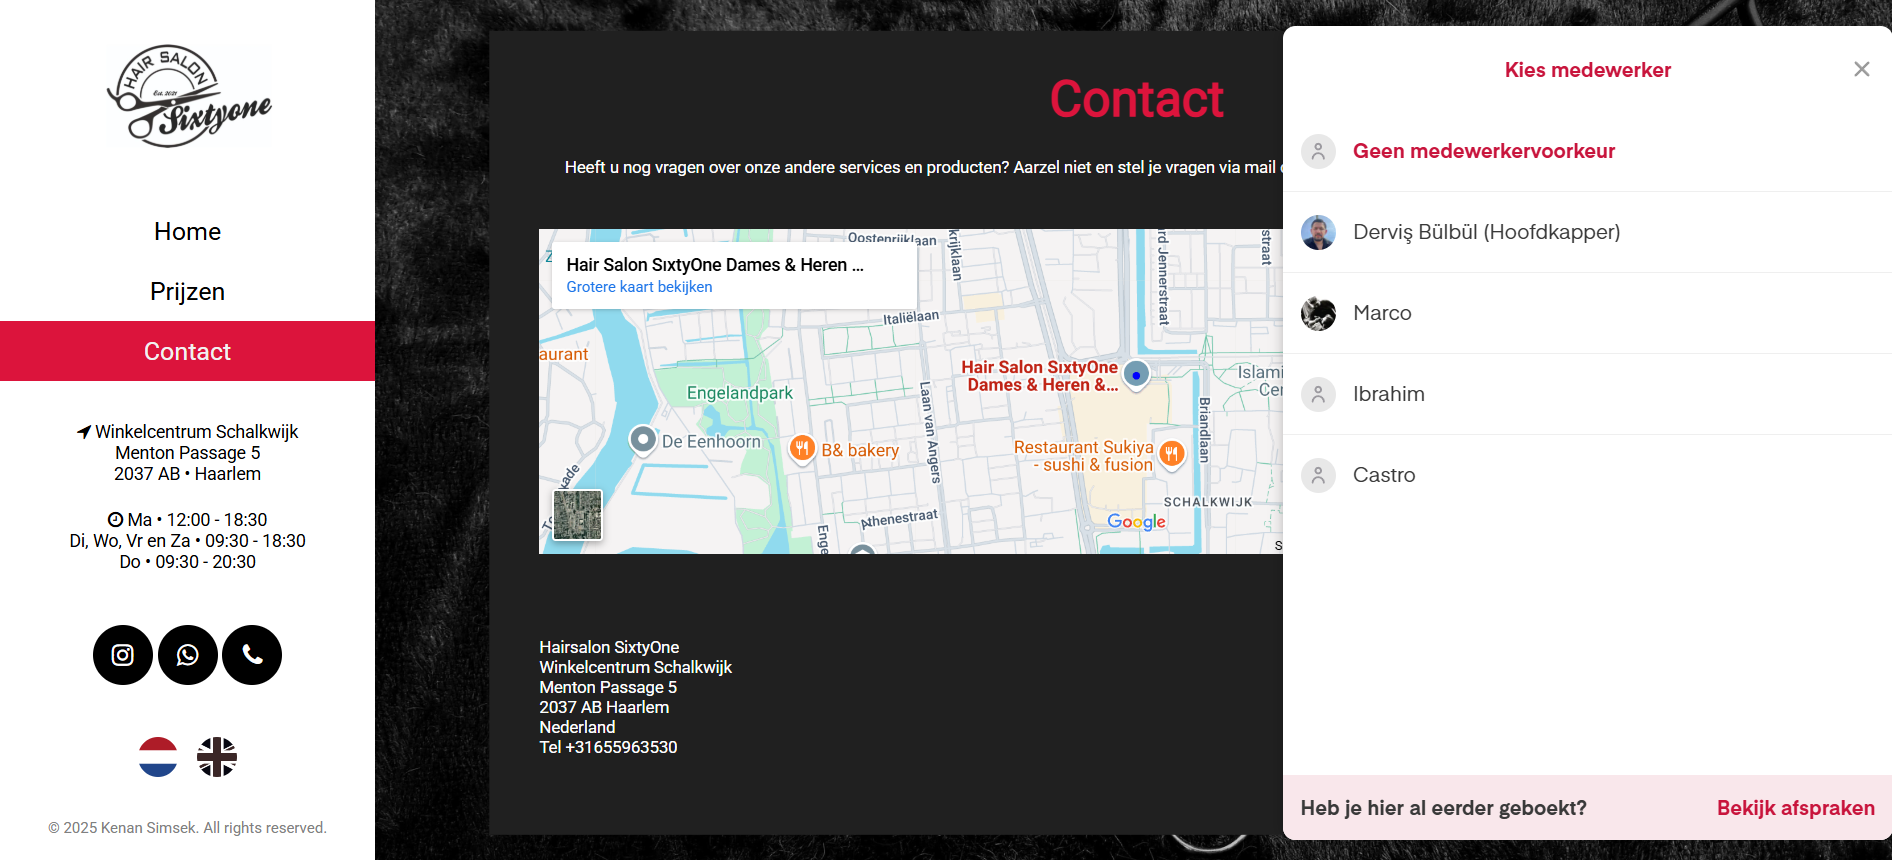The image size is (1892, 860).
Task: Click Bekijk afspraken link
Action: click(x=1796, y=808)
